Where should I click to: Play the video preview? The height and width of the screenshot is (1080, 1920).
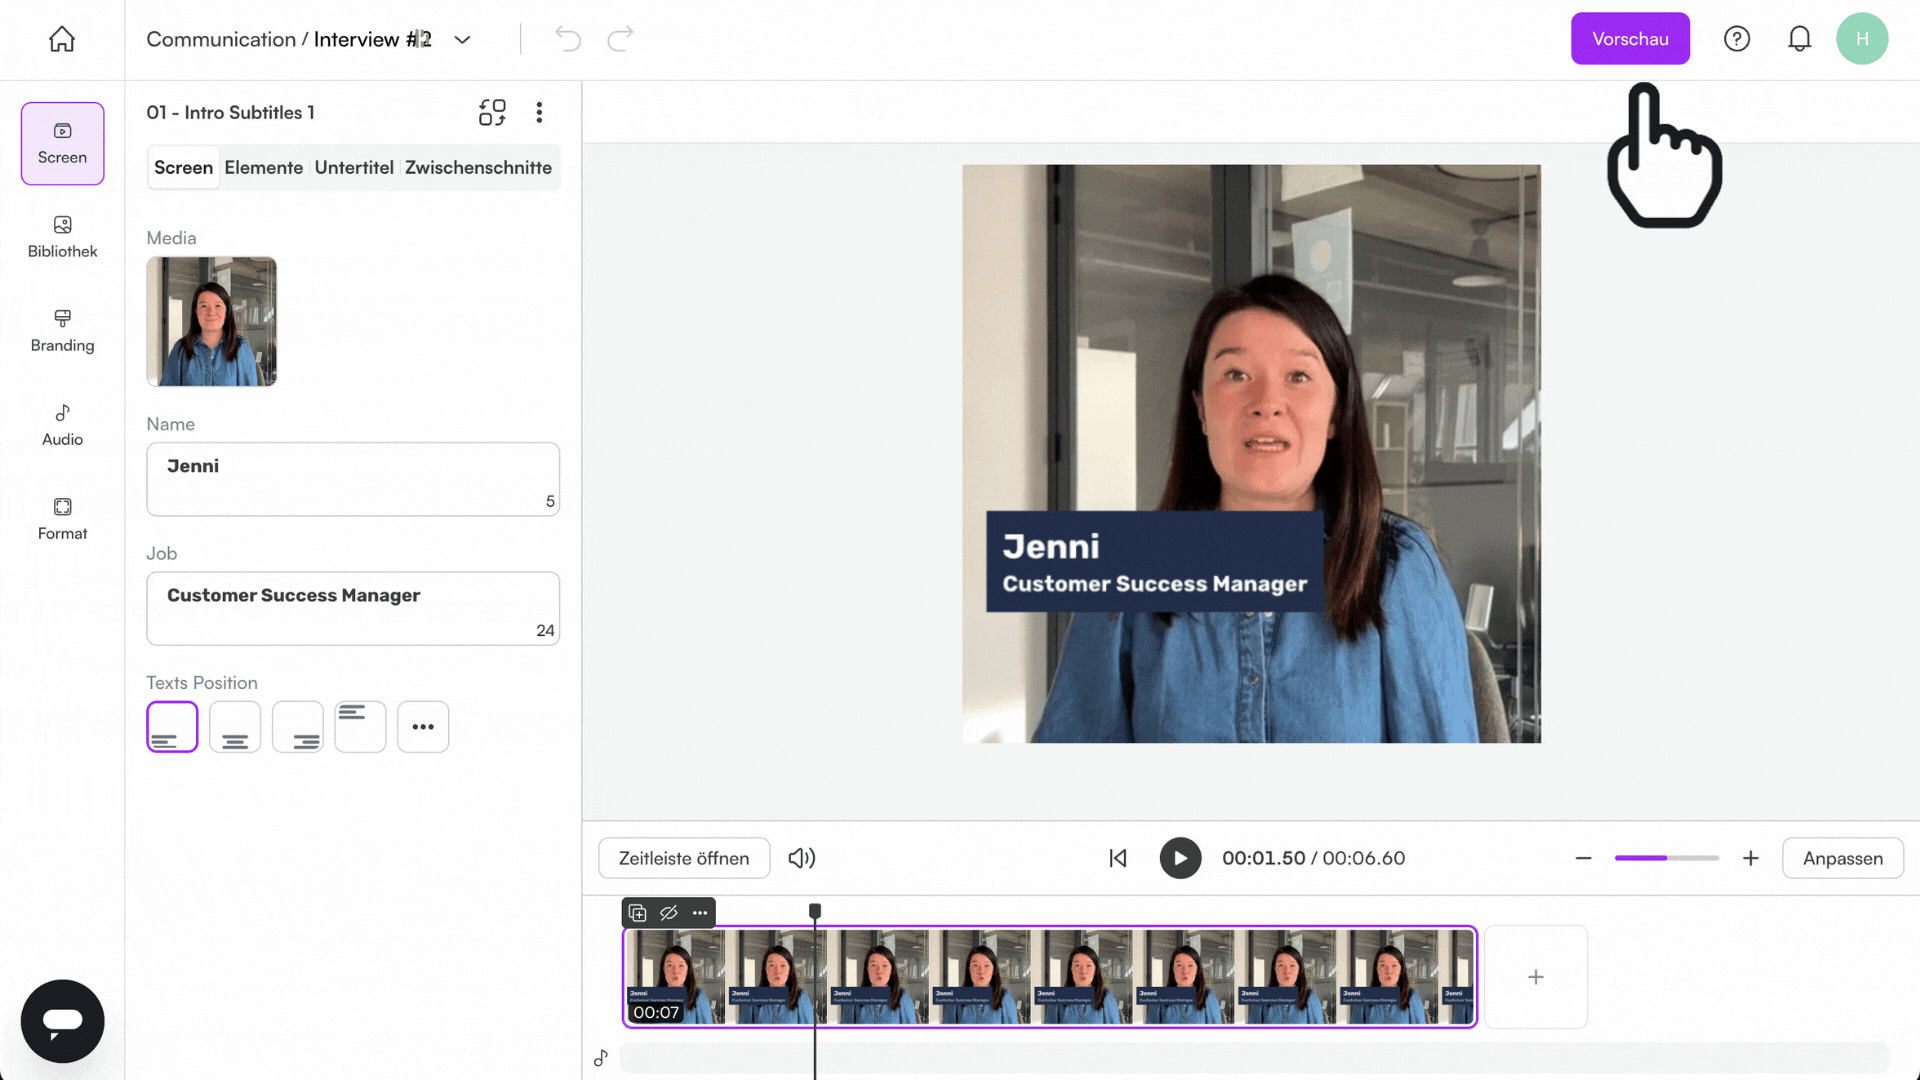[1180, 858]
